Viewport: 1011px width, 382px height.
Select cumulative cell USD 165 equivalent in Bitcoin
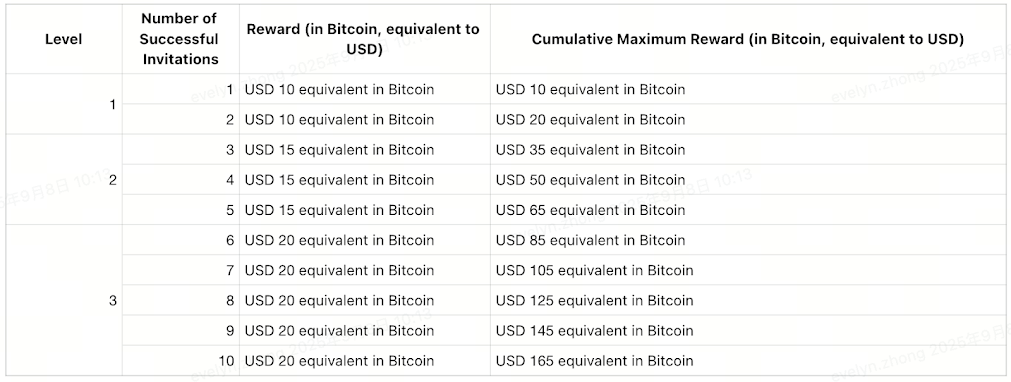(748, 361)
